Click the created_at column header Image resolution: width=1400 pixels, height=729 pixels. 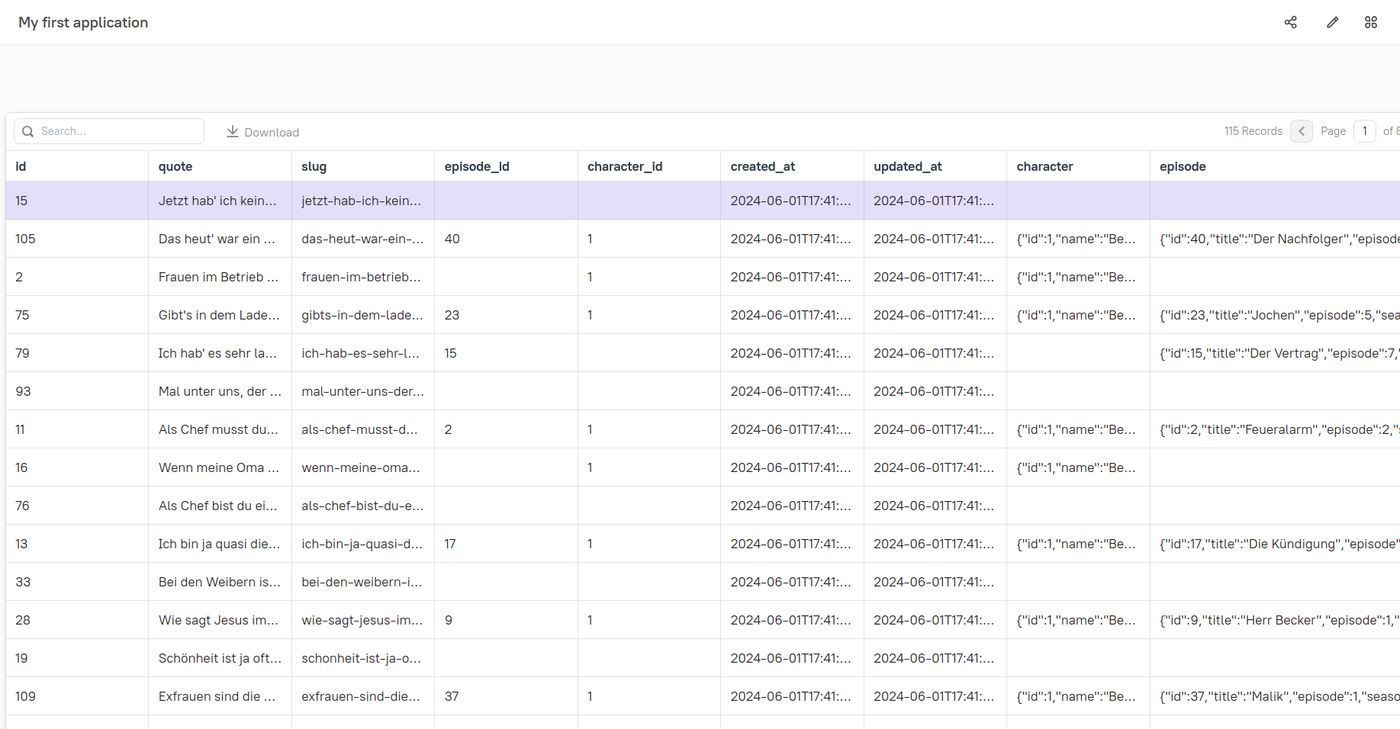pos(762,166)
